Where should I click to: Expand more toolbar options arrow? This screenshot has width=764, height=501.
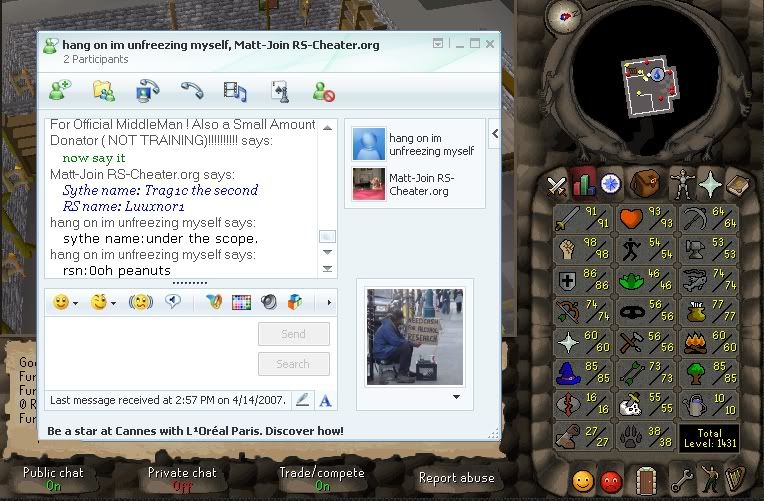click(329, 303)
